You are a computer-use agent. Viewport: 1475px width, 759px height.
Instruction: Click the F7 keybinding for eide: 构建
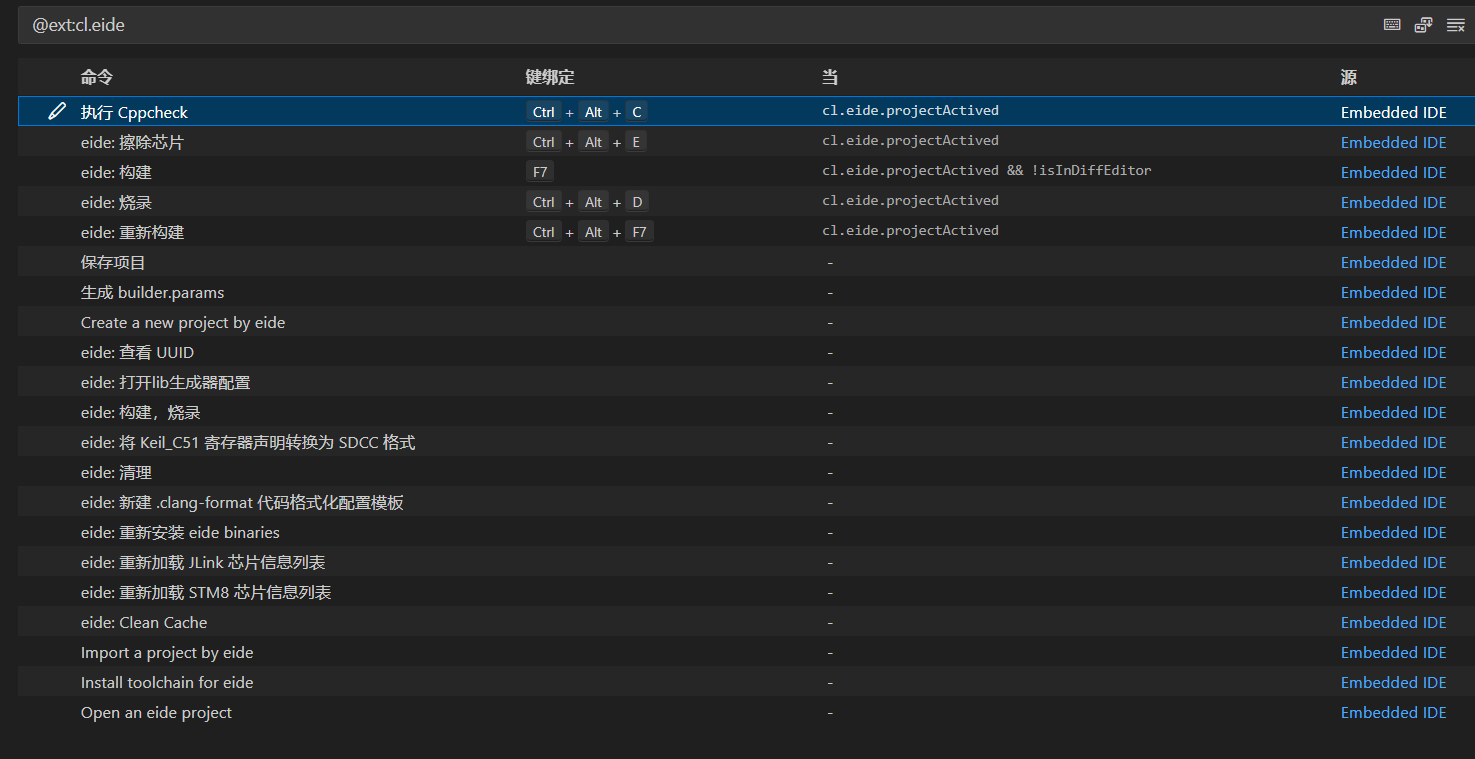coord(540,172)
